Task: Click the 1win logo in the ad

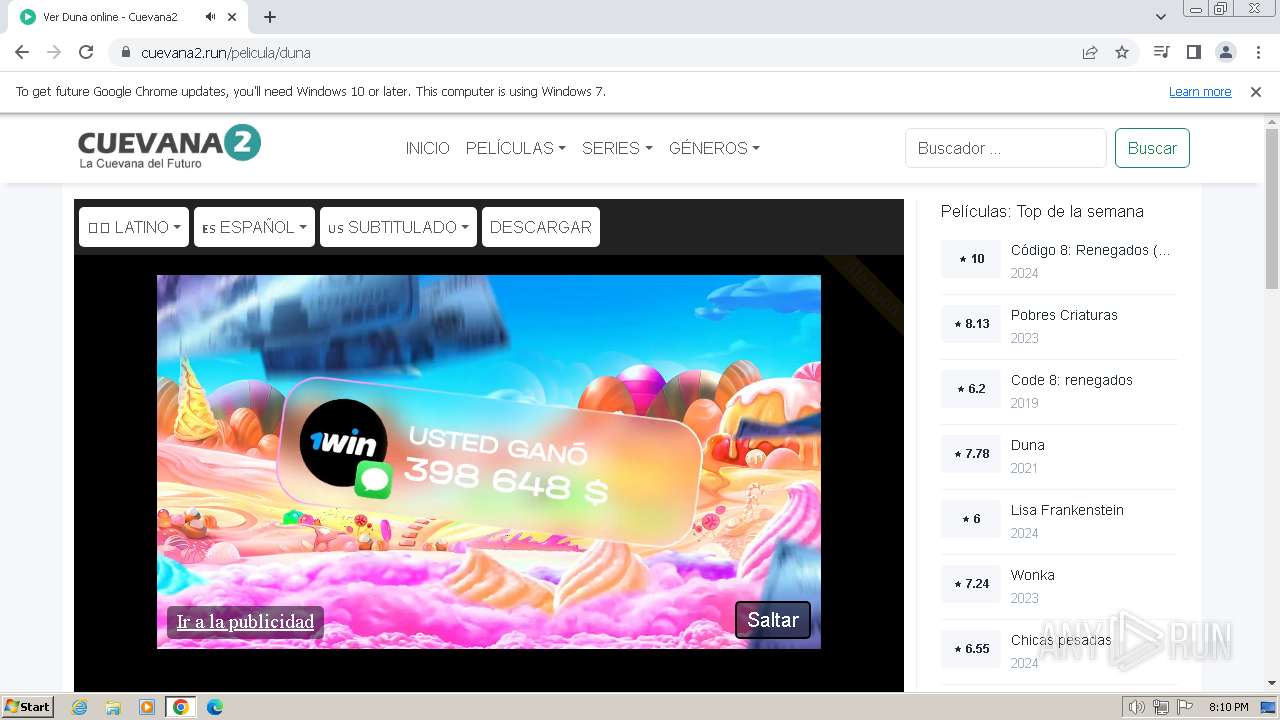Action: (x=343, y=443)
